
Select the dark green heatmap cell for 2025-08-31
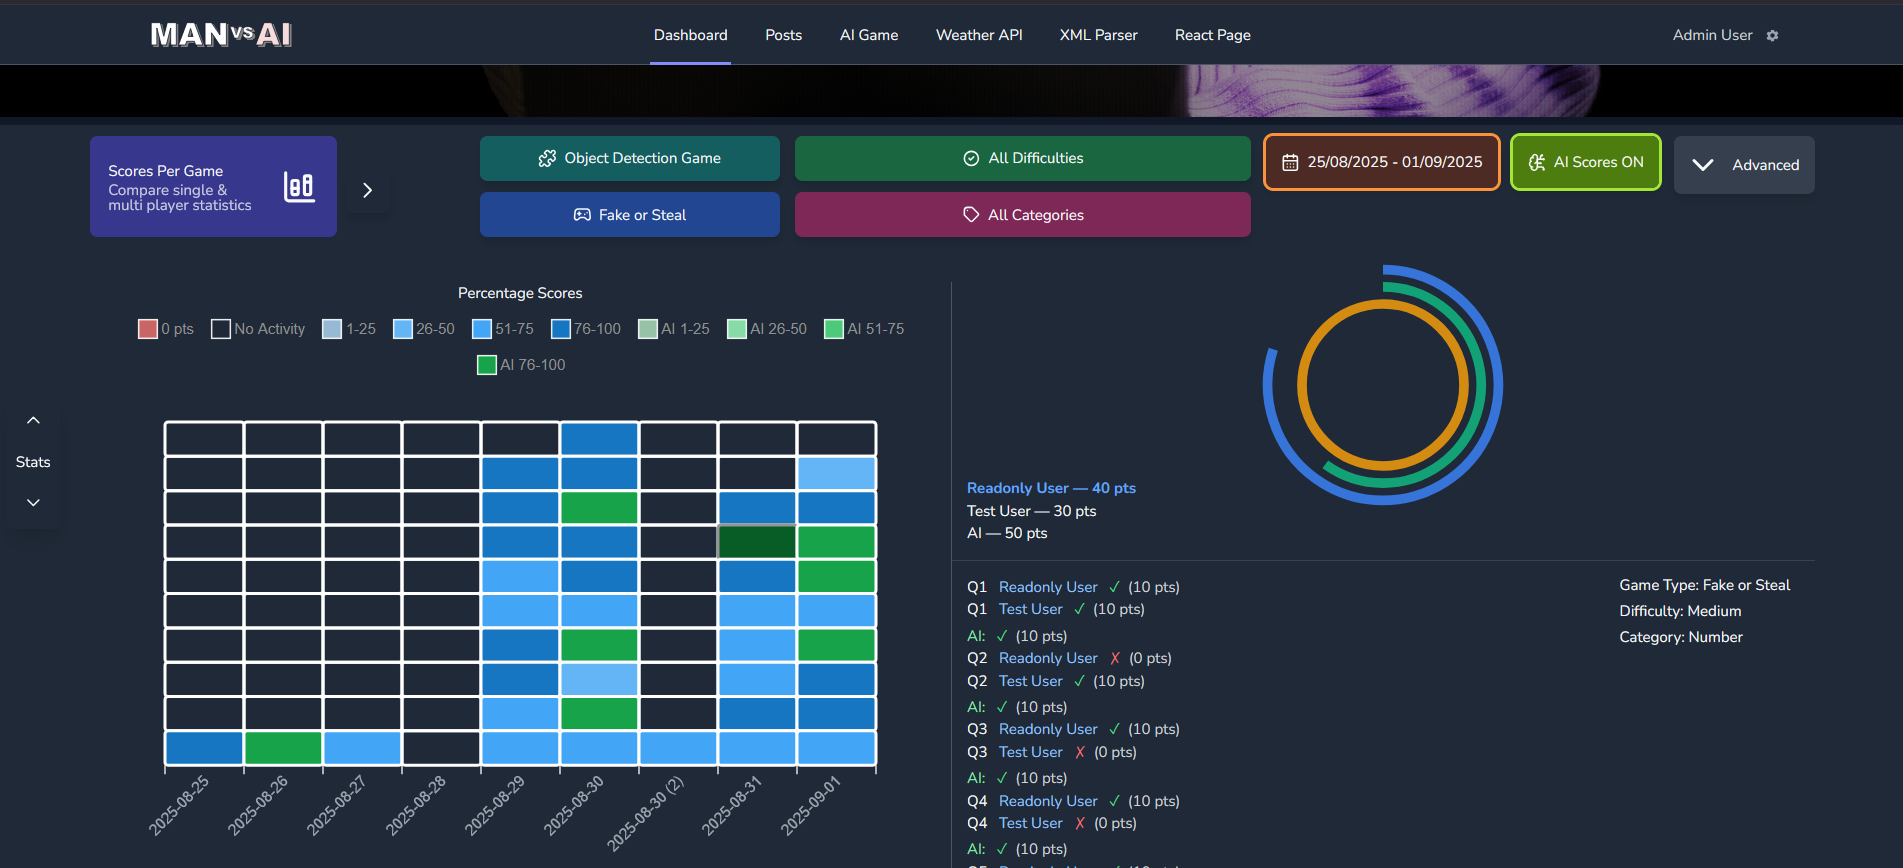[x=757, y=542]
